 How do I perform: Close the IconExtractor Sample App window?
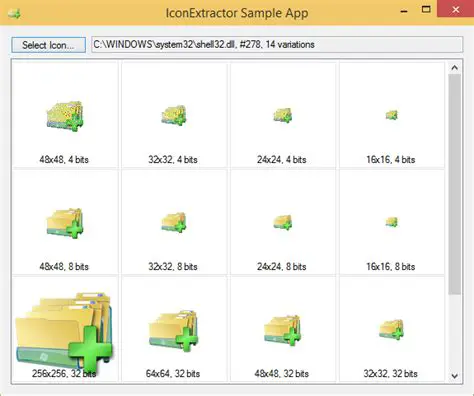point(456,9)
